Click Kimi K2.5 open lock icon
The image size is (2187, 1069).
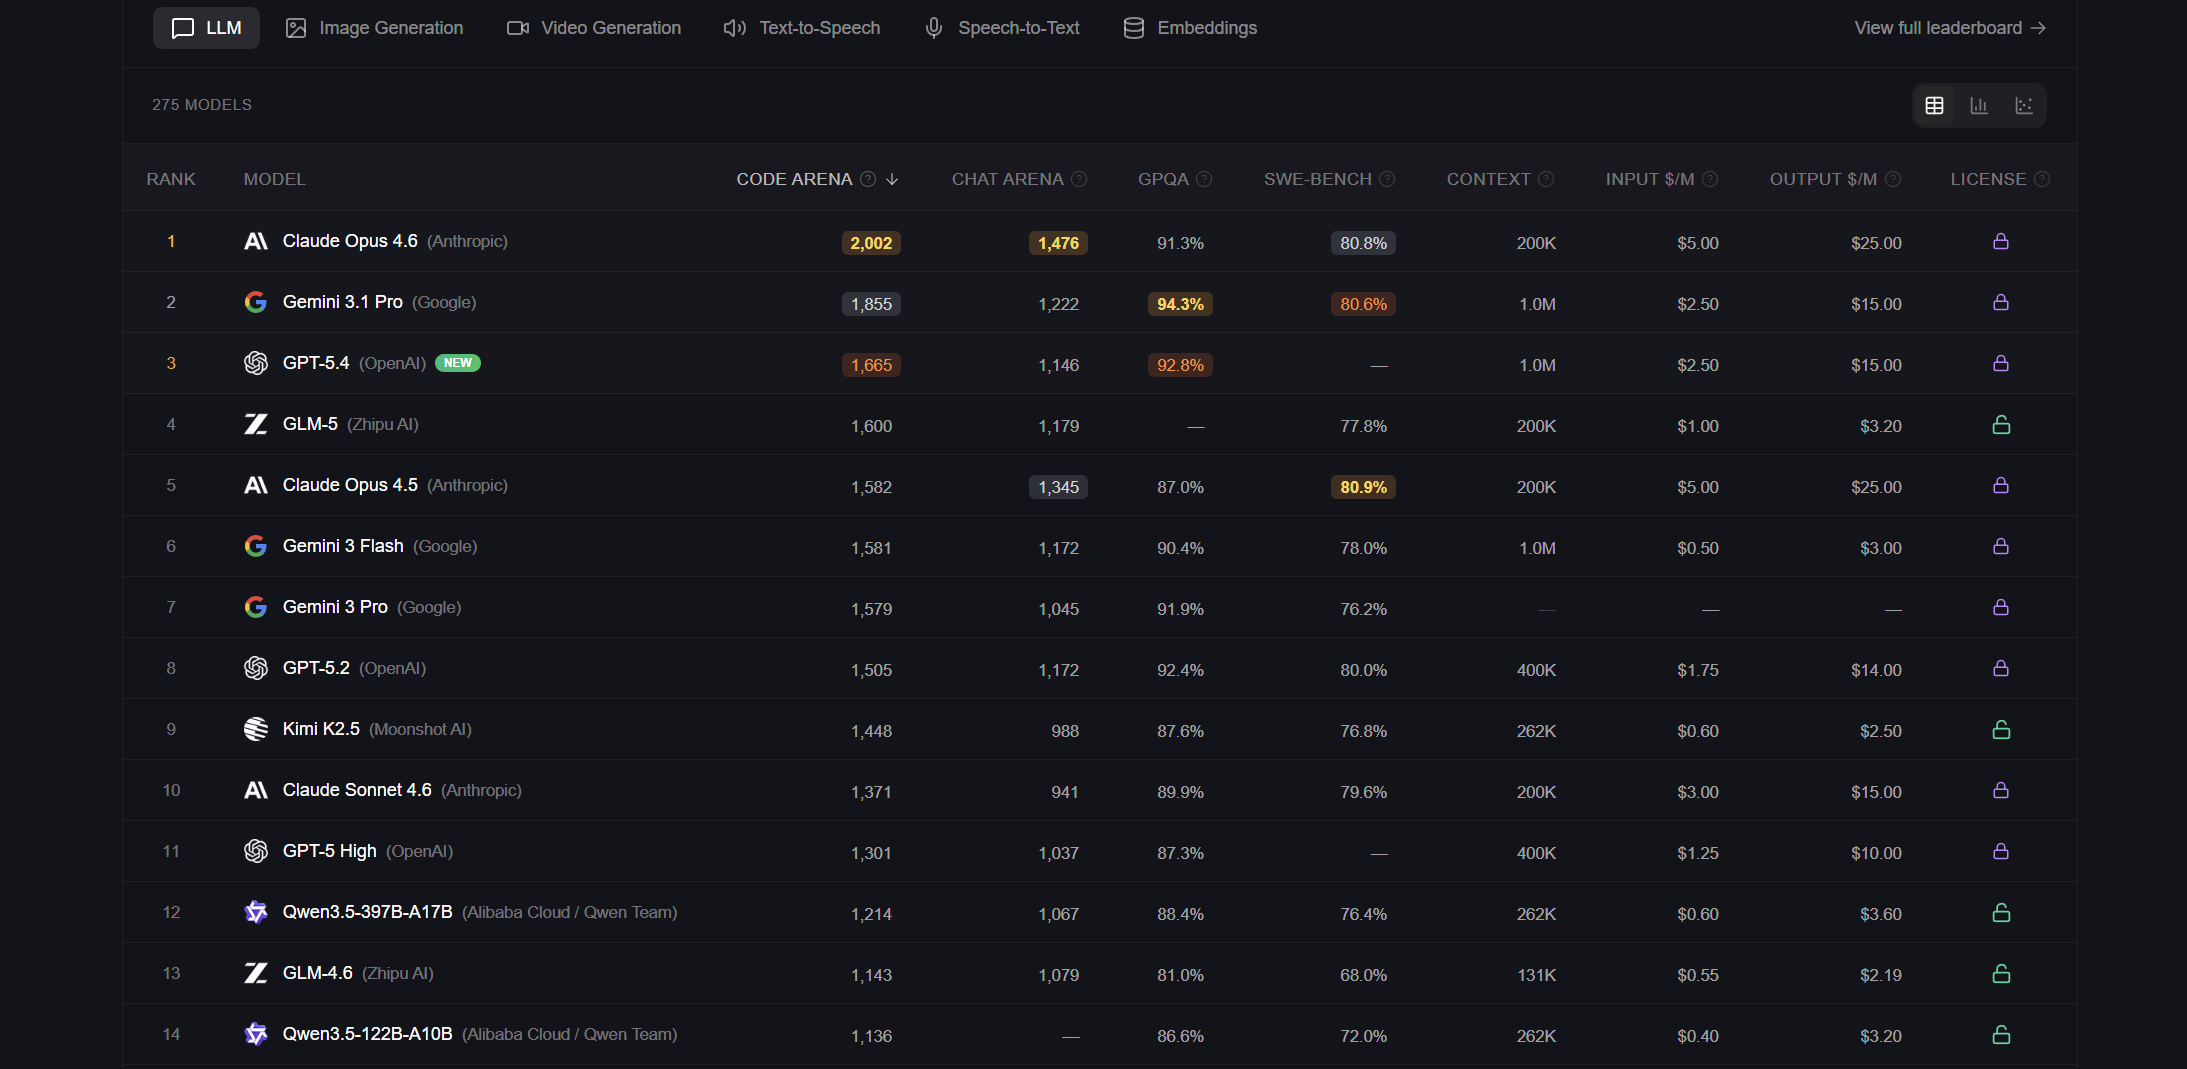[2001, 729]
